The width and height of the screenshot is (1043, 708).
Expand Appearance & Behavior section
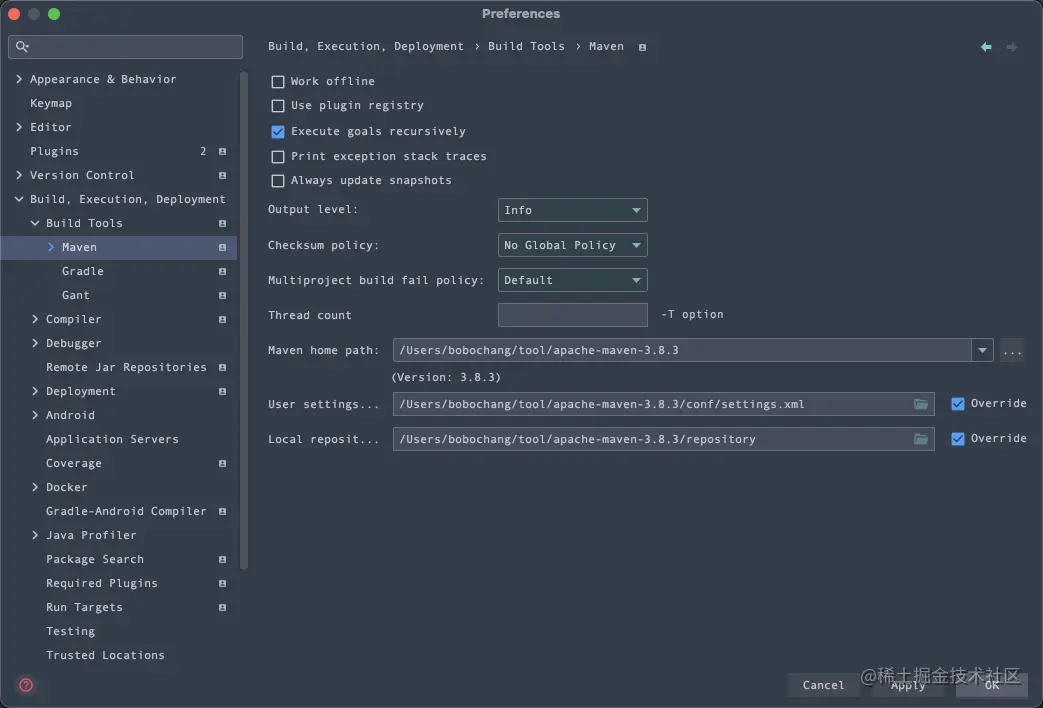(19, 79)
